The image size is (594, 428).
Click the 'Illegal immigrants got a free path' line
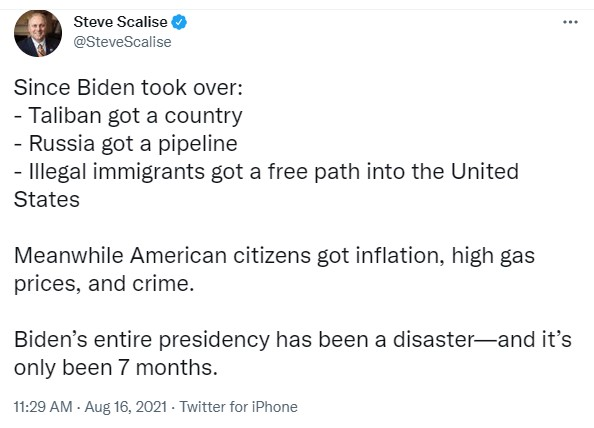pyautogui.click(x=266, y=172)
